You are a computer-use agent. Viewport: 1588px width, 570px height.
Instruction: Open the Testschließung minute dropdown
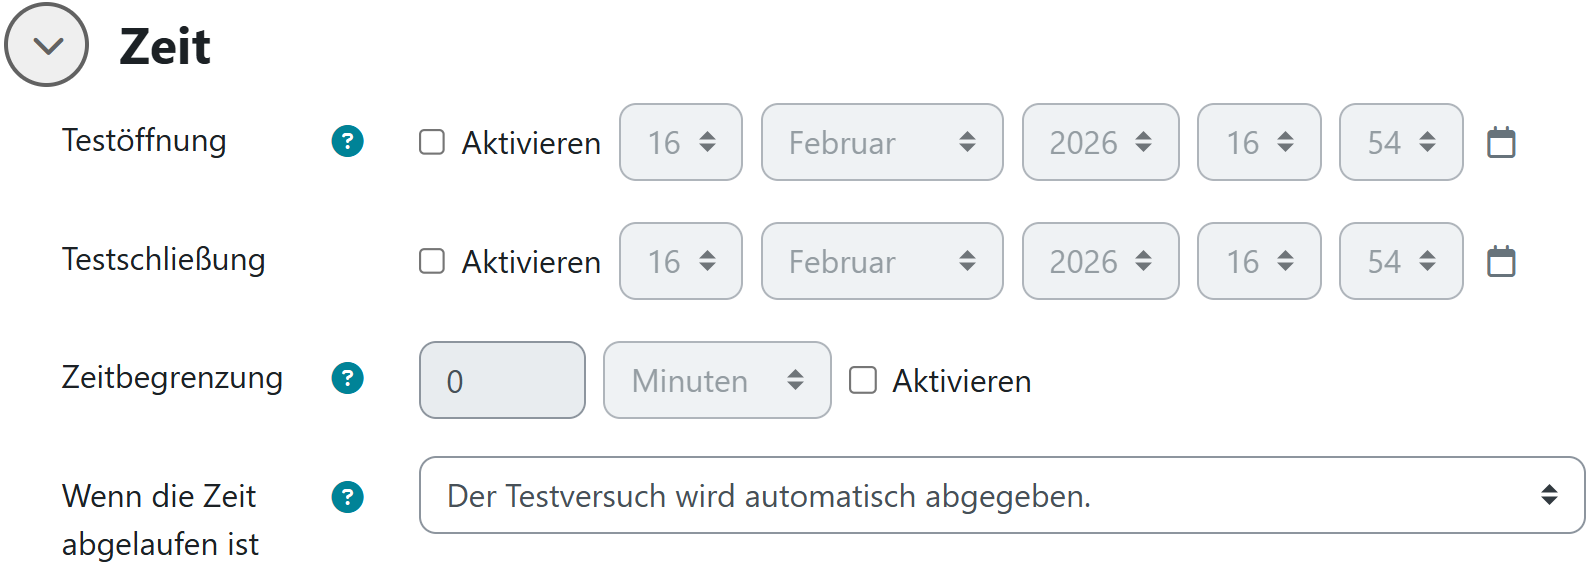[1401, 261]
